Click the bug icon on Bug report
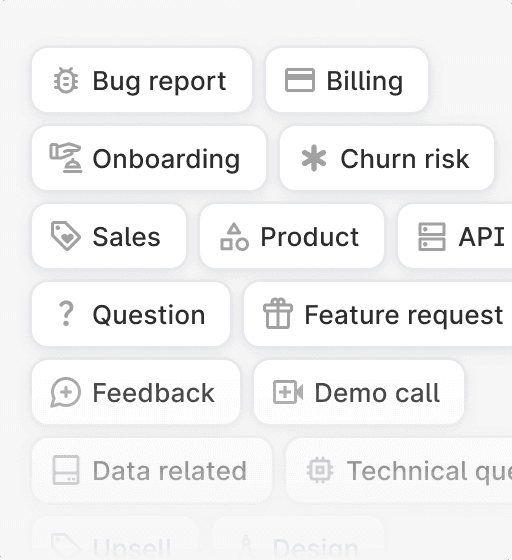Screen dimensions: 512x560 (x=66, y=80)
